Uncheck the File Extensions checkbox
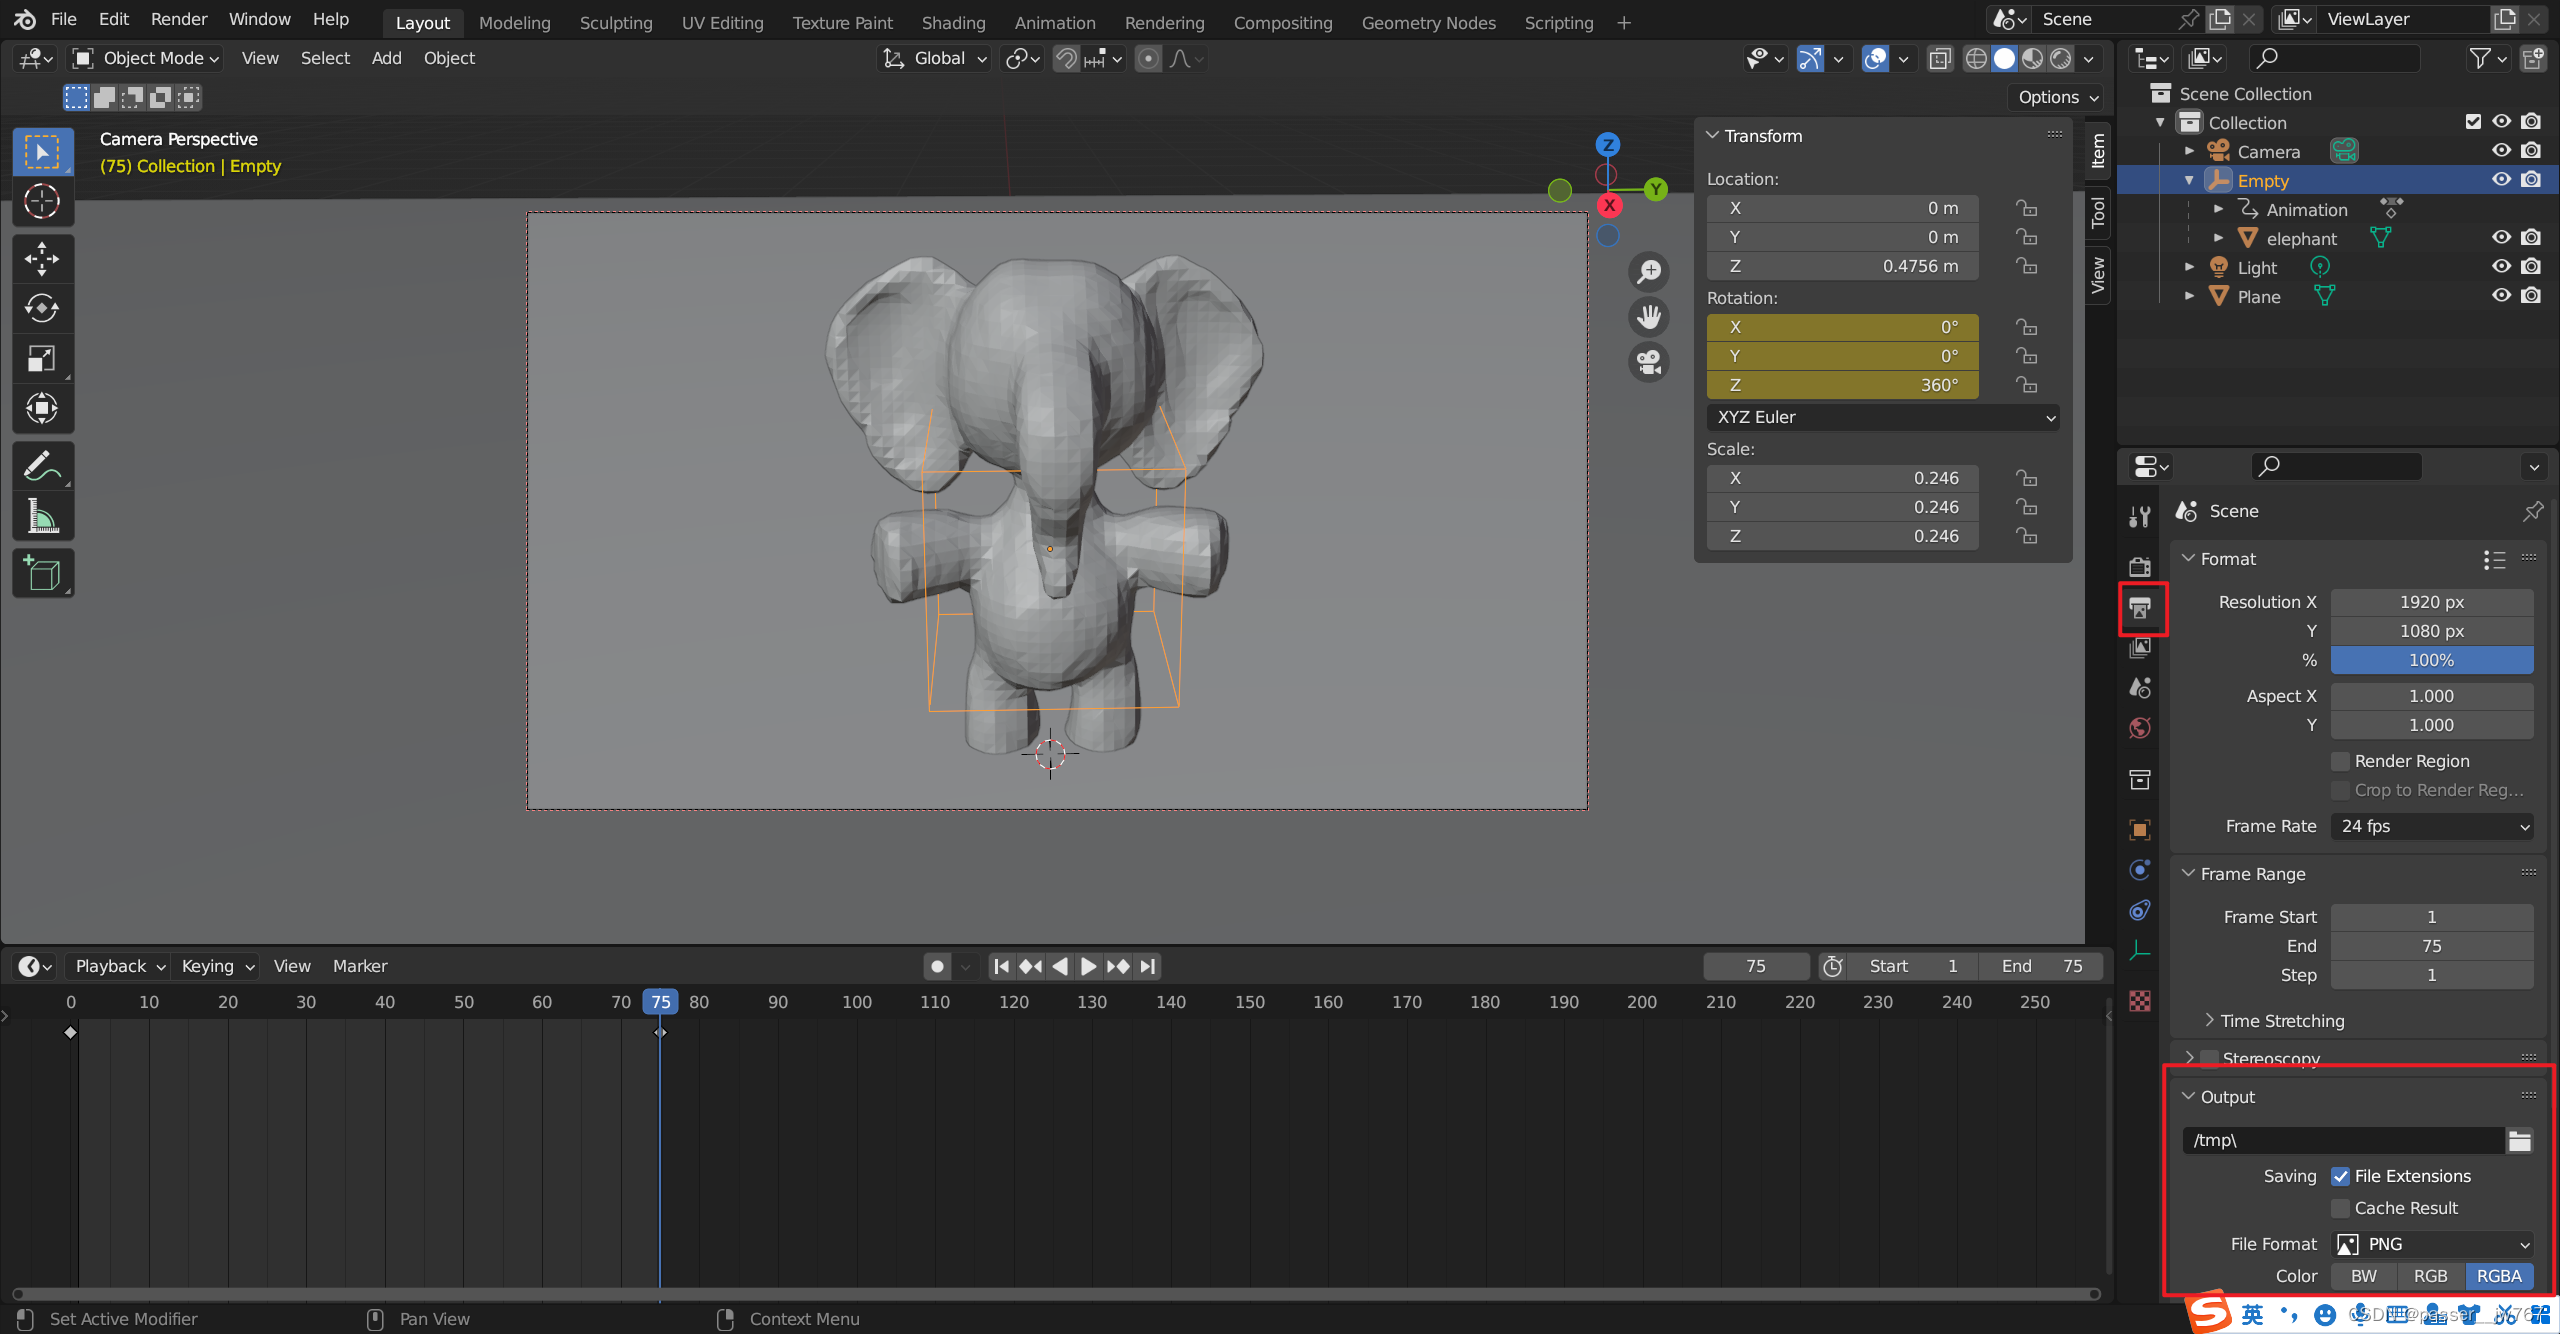2560x1334 pixels. [2341, 1176]
